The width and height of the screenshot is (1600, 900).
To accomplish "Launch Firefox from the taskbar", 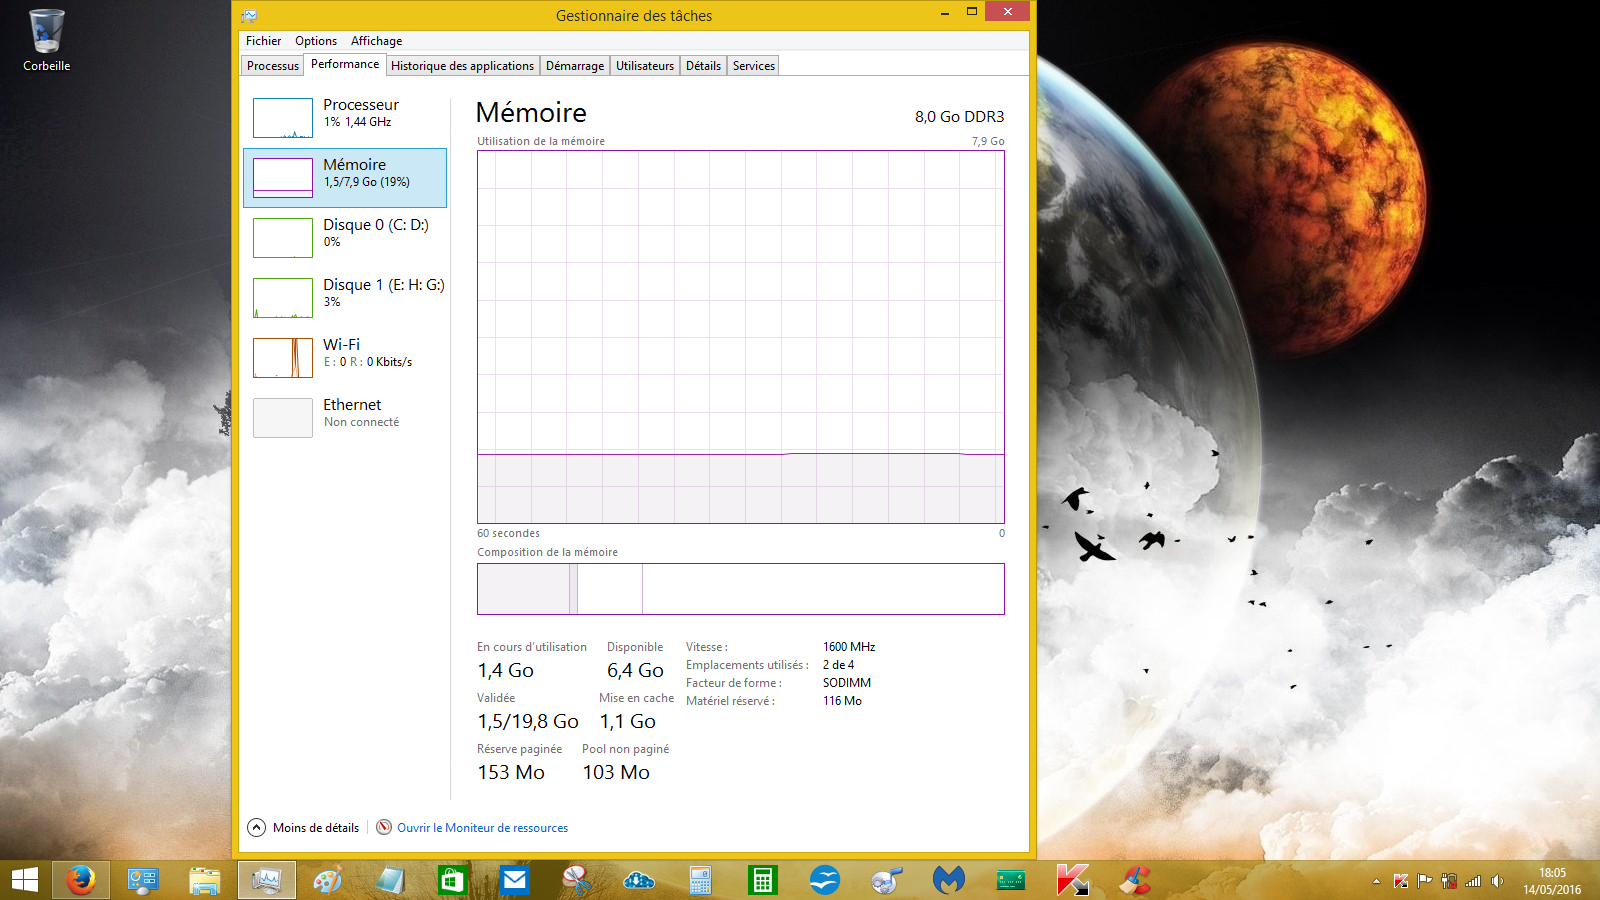I will (81, 880).
